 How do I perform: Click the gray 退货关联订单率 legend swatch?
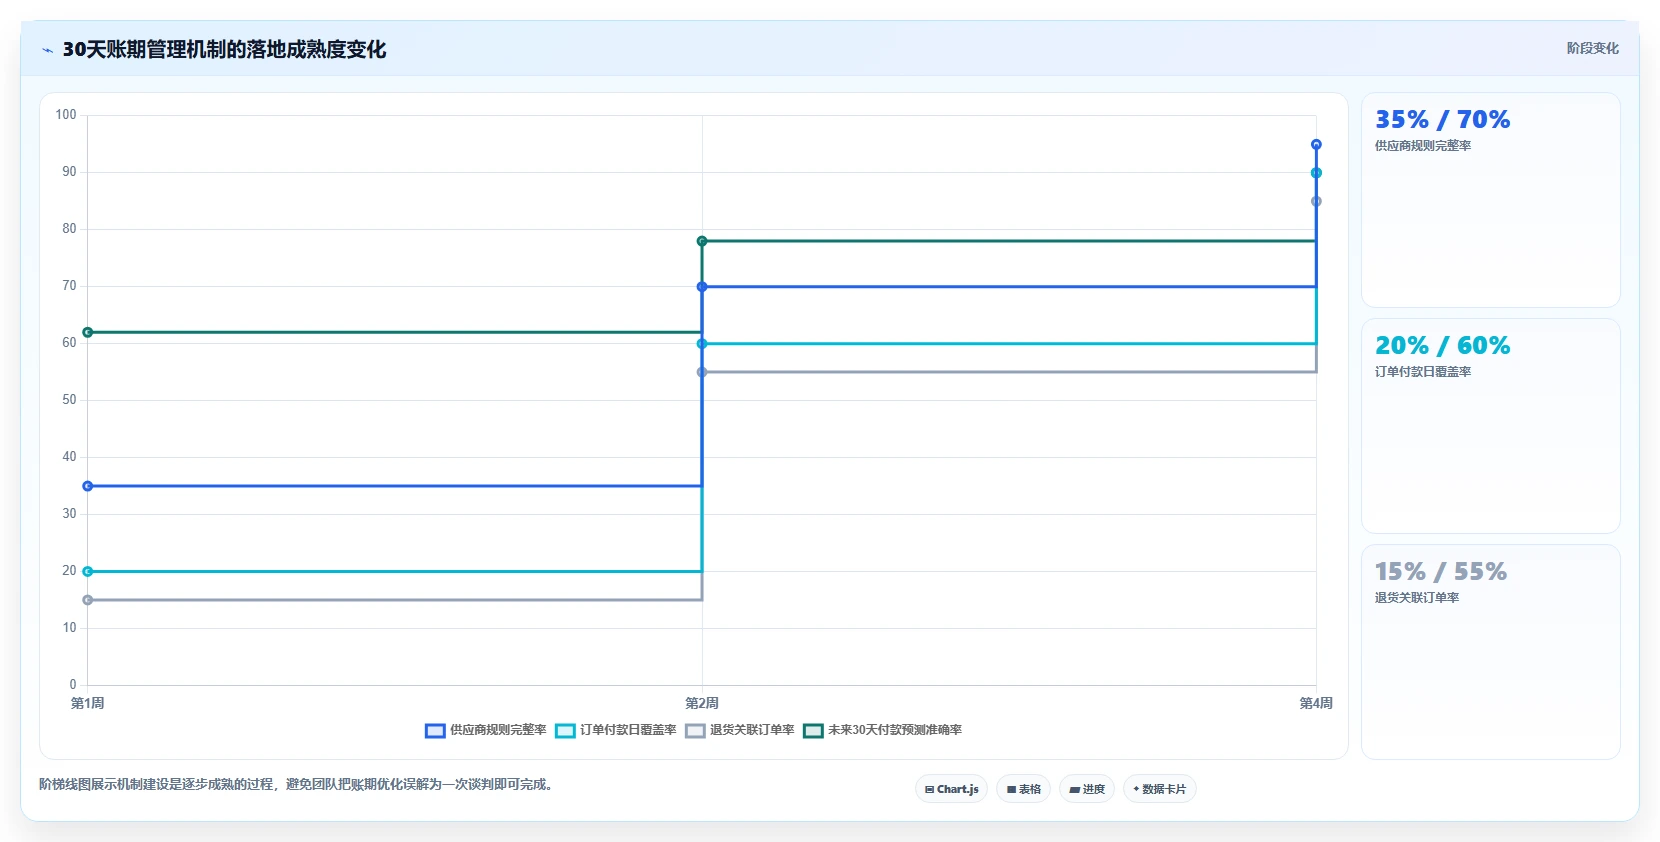[x=695, y=731]
